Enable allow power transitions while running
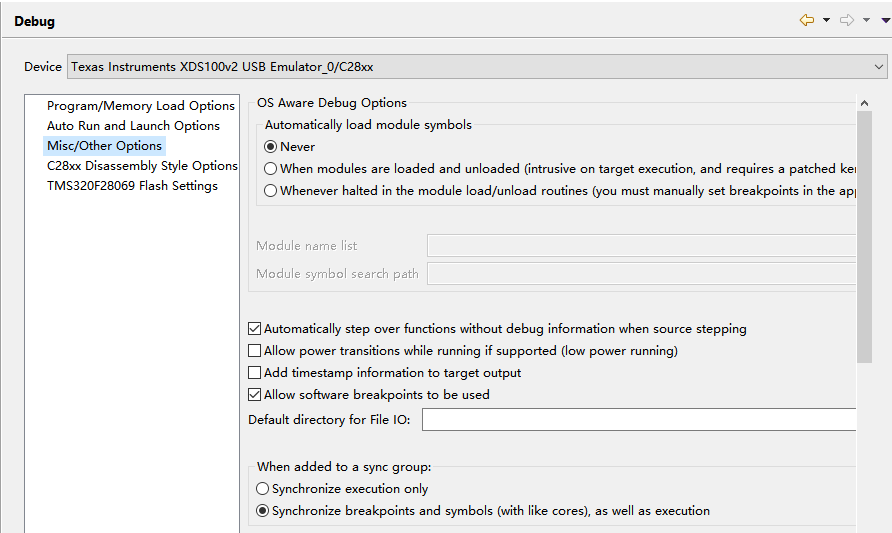Screen dimensions: 892x533 pos(255,351)
